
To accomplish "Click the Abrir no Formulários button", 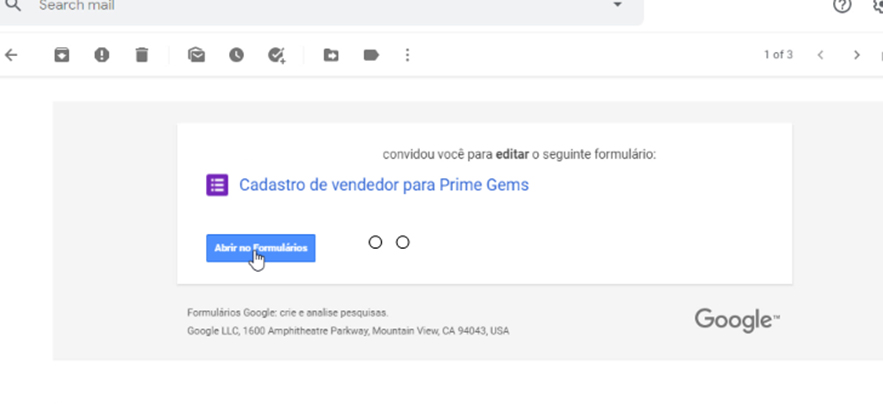I will 261,248.
